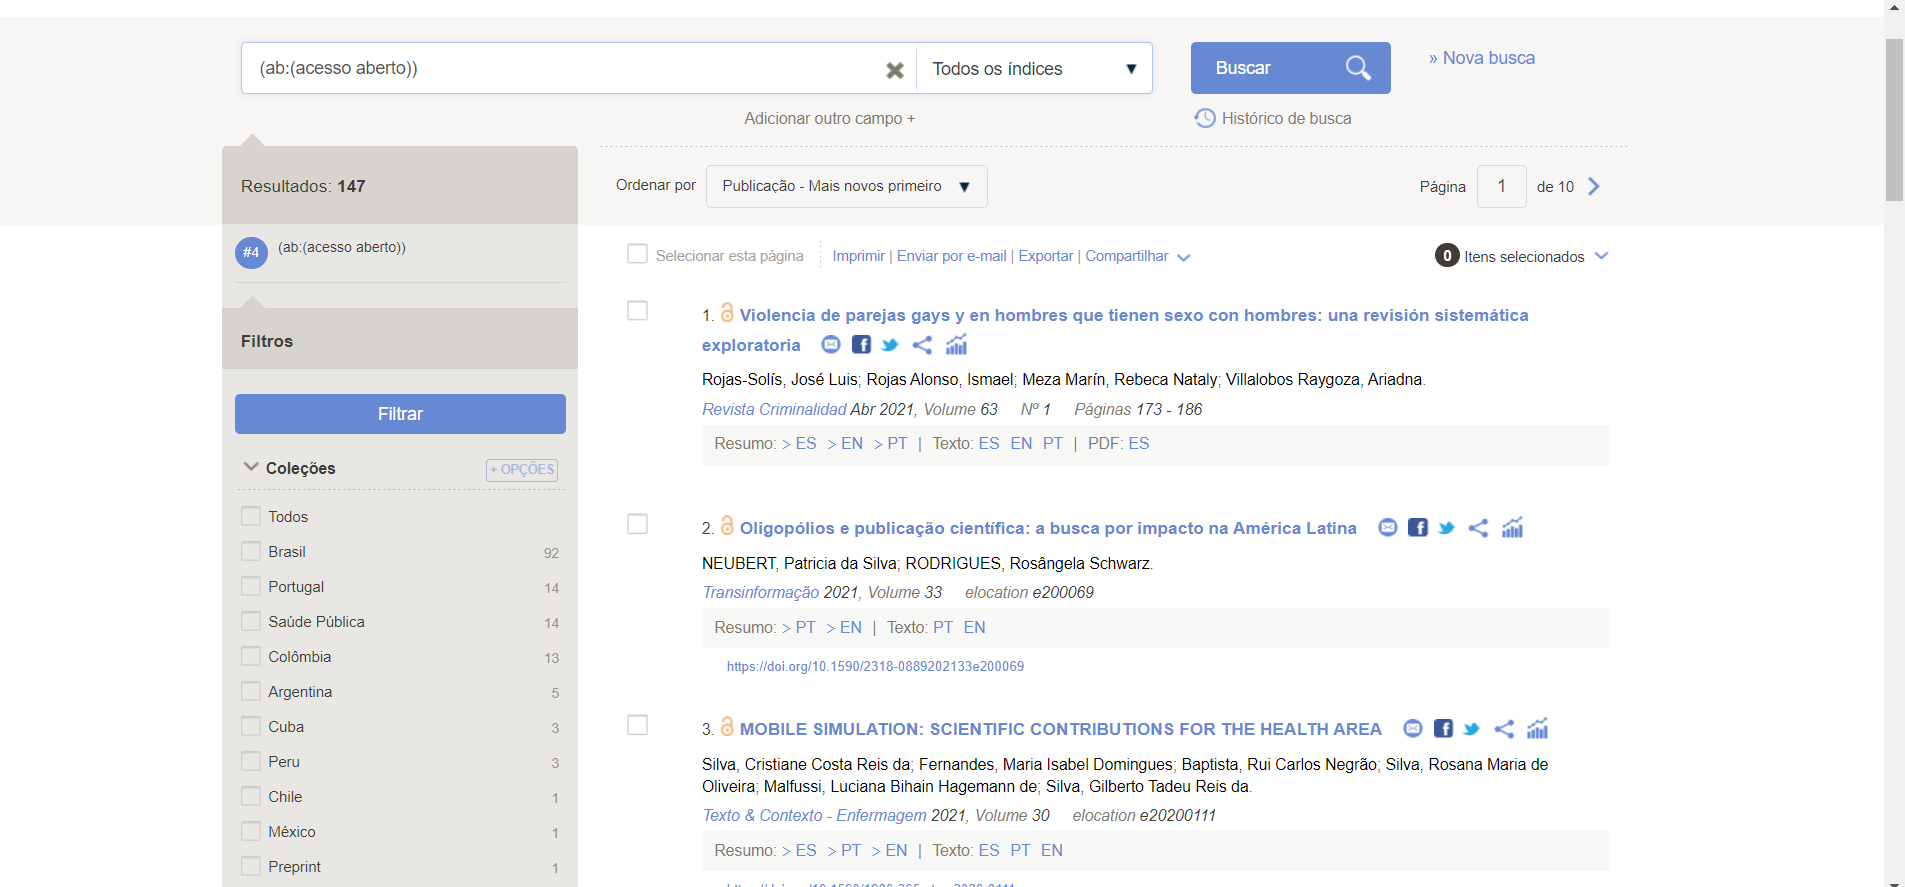This screenshot has height=887, width=1905.
Task: Open the Todos os índices dropdown
Action: click(1034, 69)
